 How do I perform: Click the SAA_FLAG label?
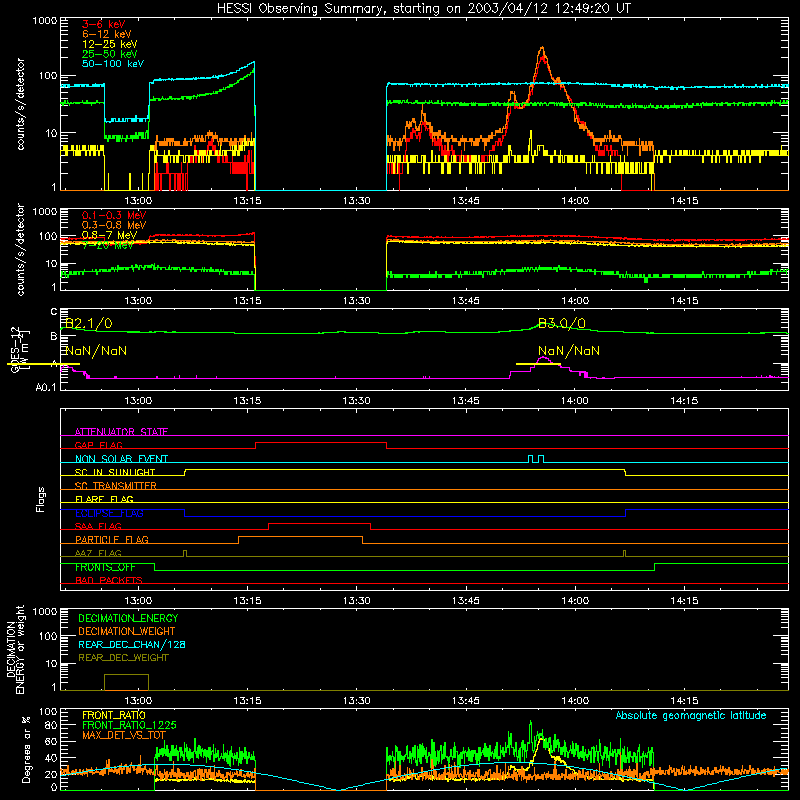[98, 526]
